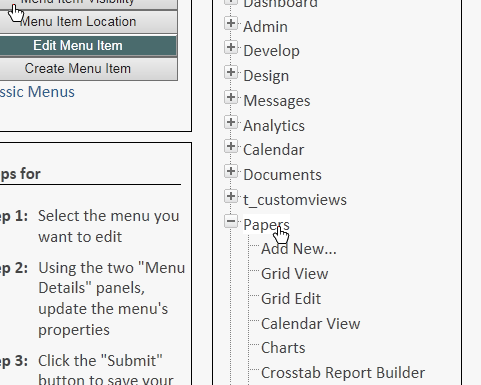Choose Grid View under Papers

click(x=295, y=274)
